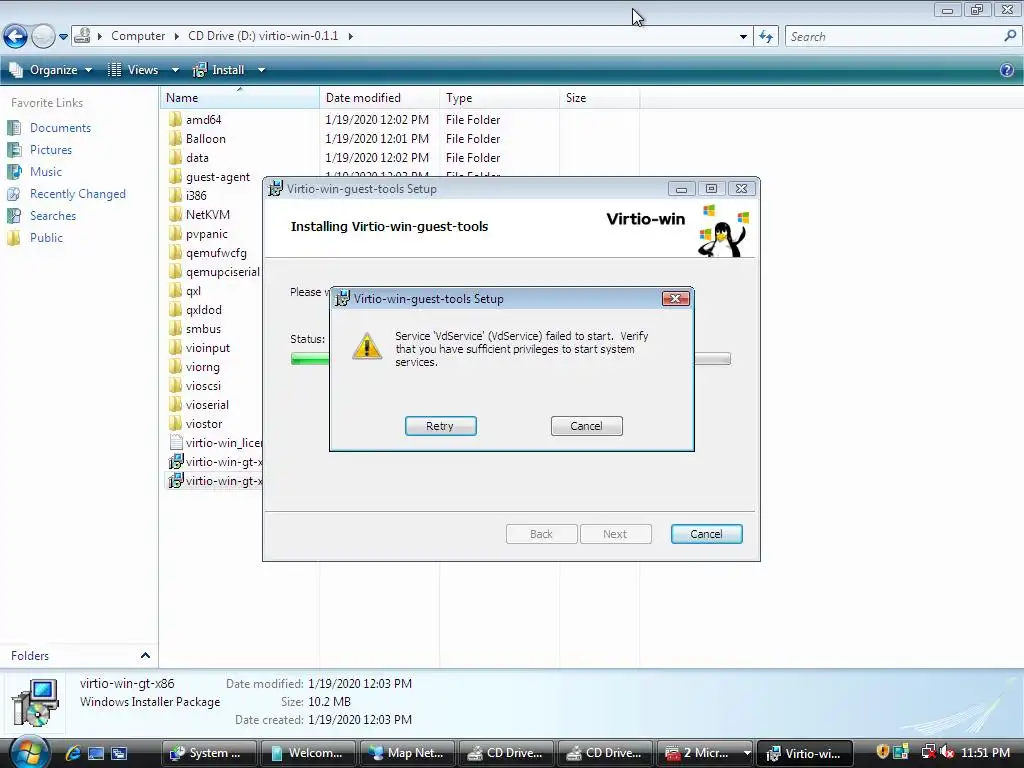Click Retry in the VdService error dialog
This screenshot has width=1024, height=768.
[x=441, y=426]
